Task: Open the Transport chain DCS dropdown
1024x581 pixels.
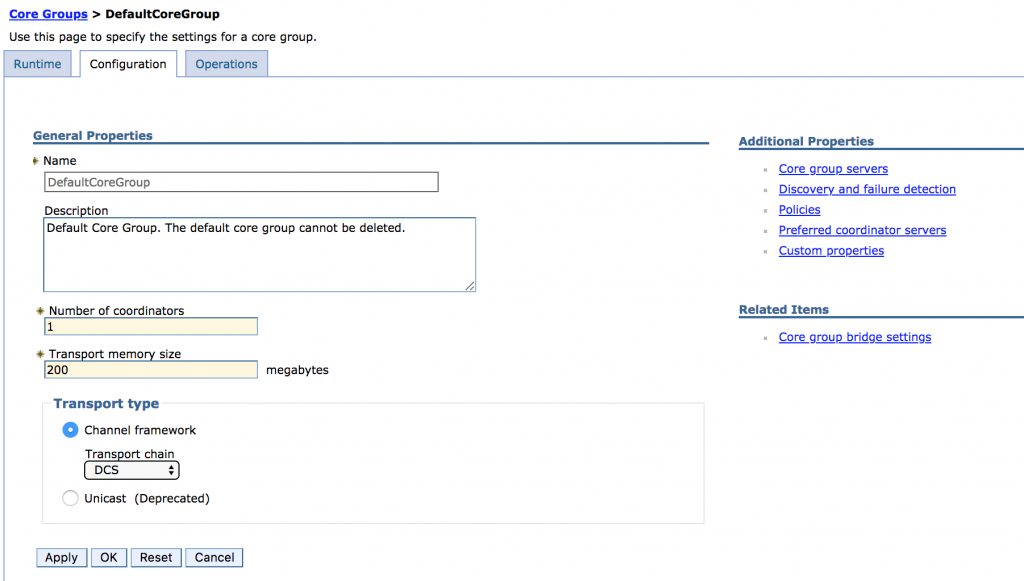Action: click(132, 470)
